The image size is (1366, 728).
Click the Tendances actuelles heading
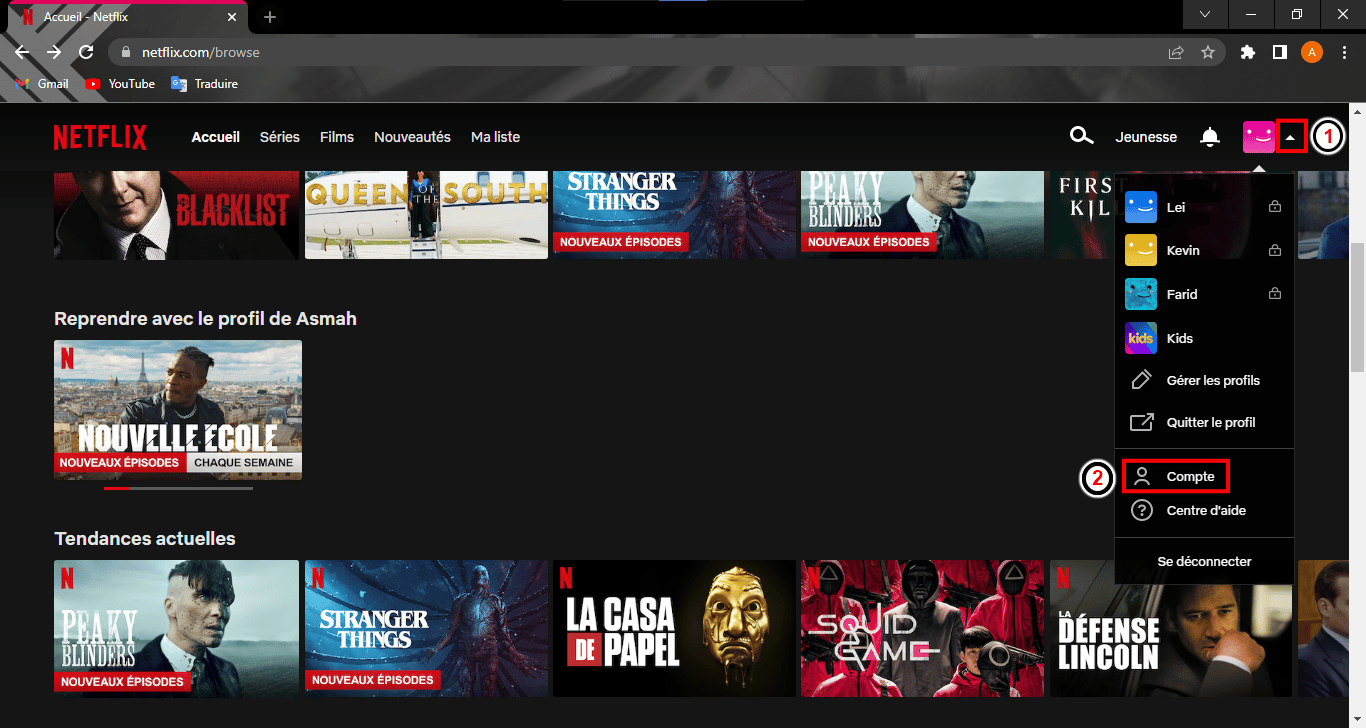(x=145, y=539)
